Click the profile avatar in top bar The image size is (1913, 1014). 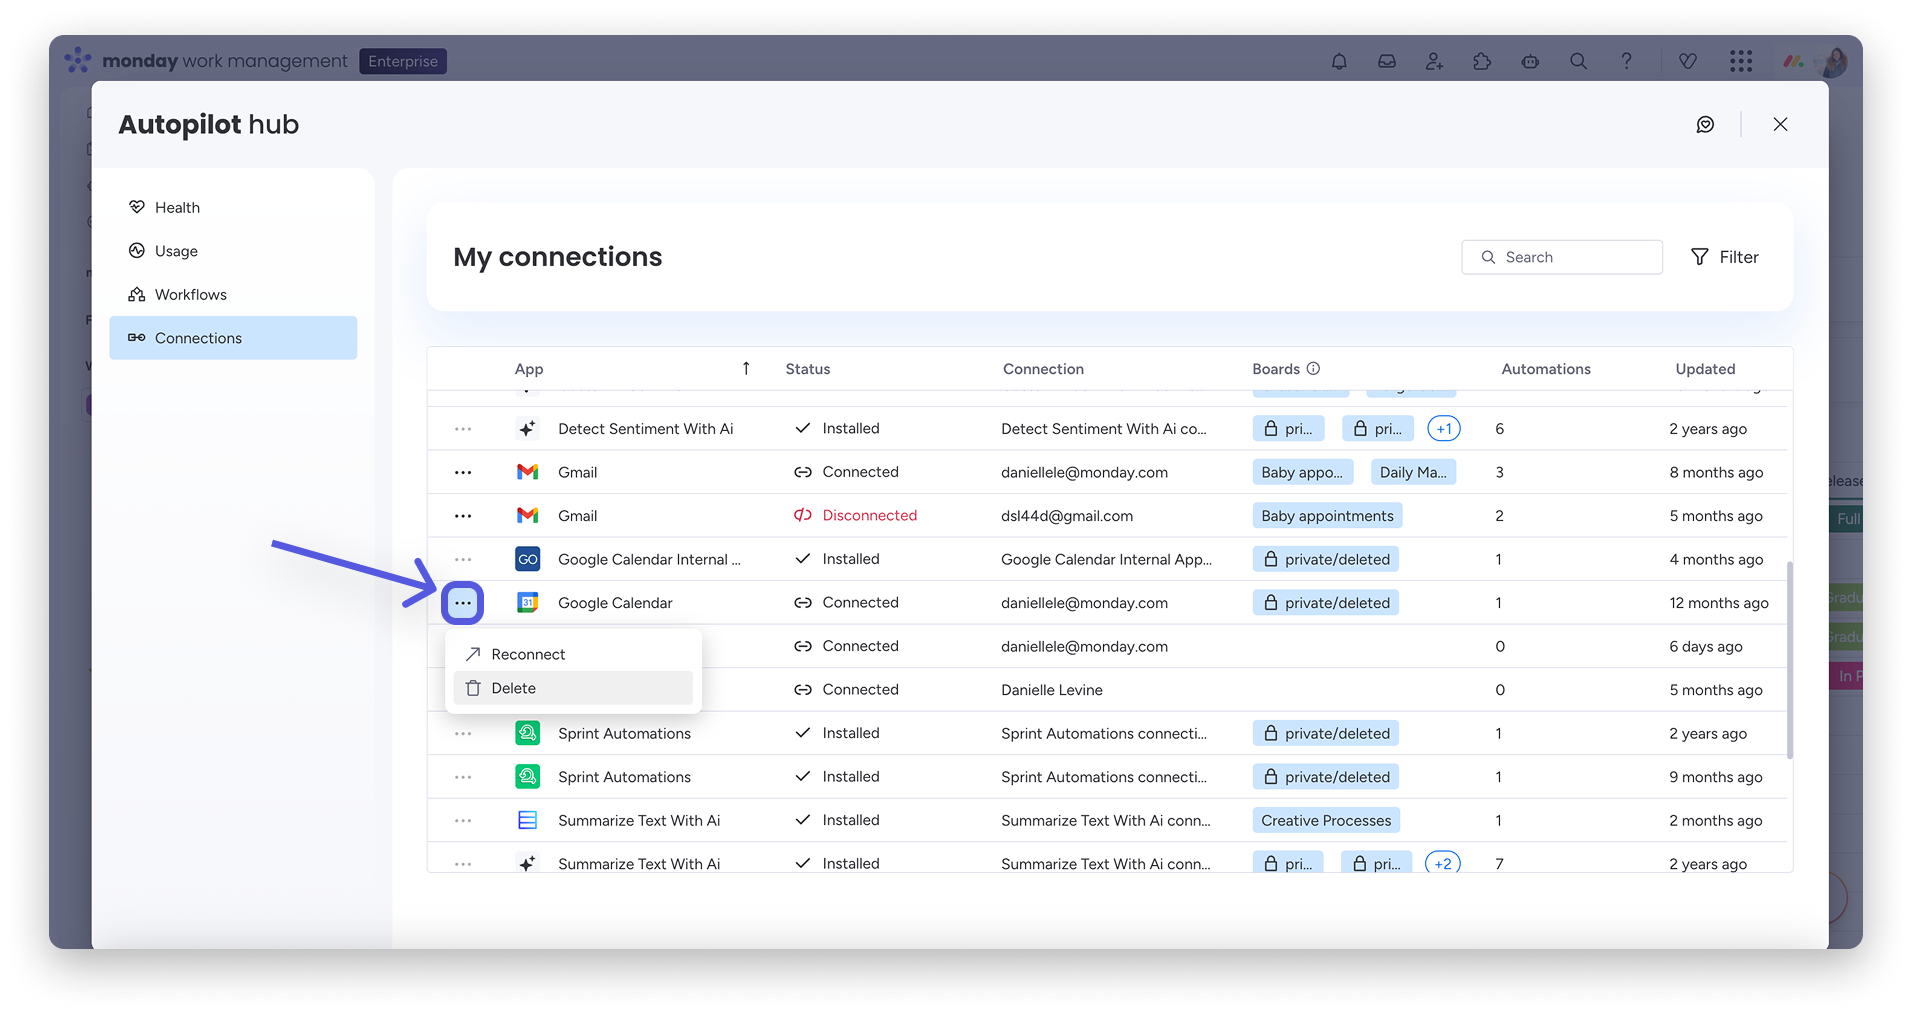click(1833, 62)
